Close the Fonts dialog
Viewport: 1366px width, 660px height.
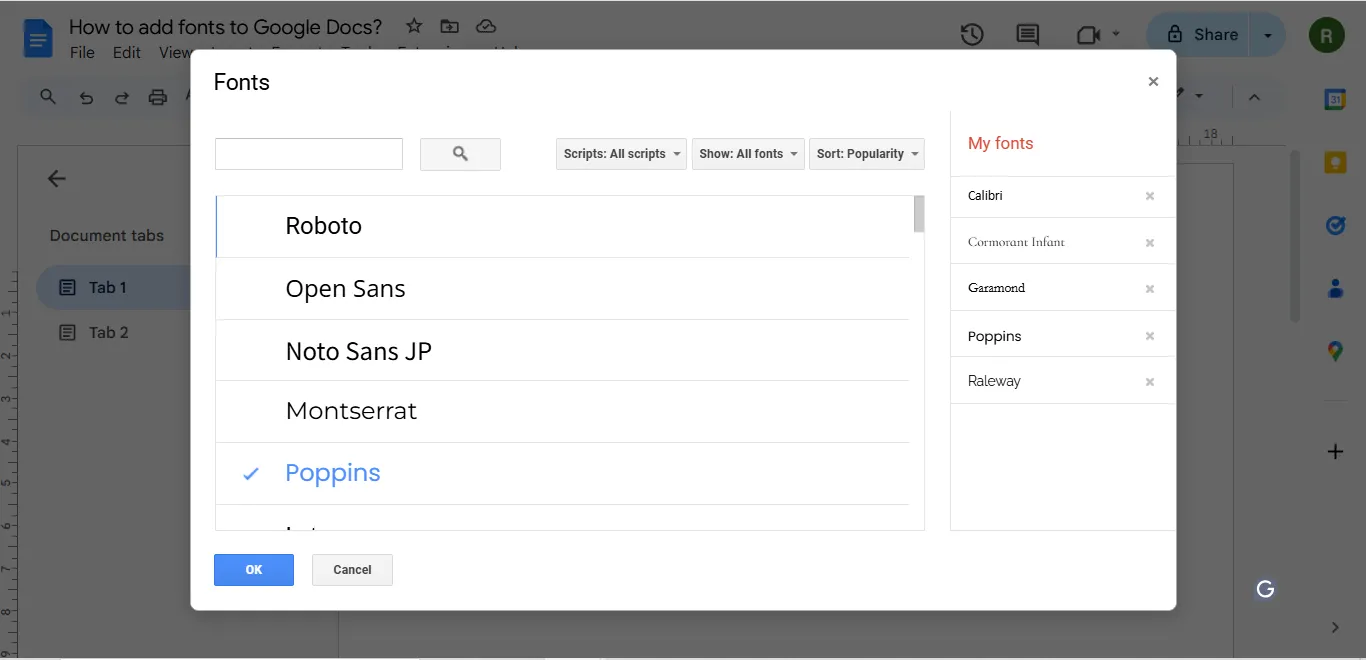1153,82
